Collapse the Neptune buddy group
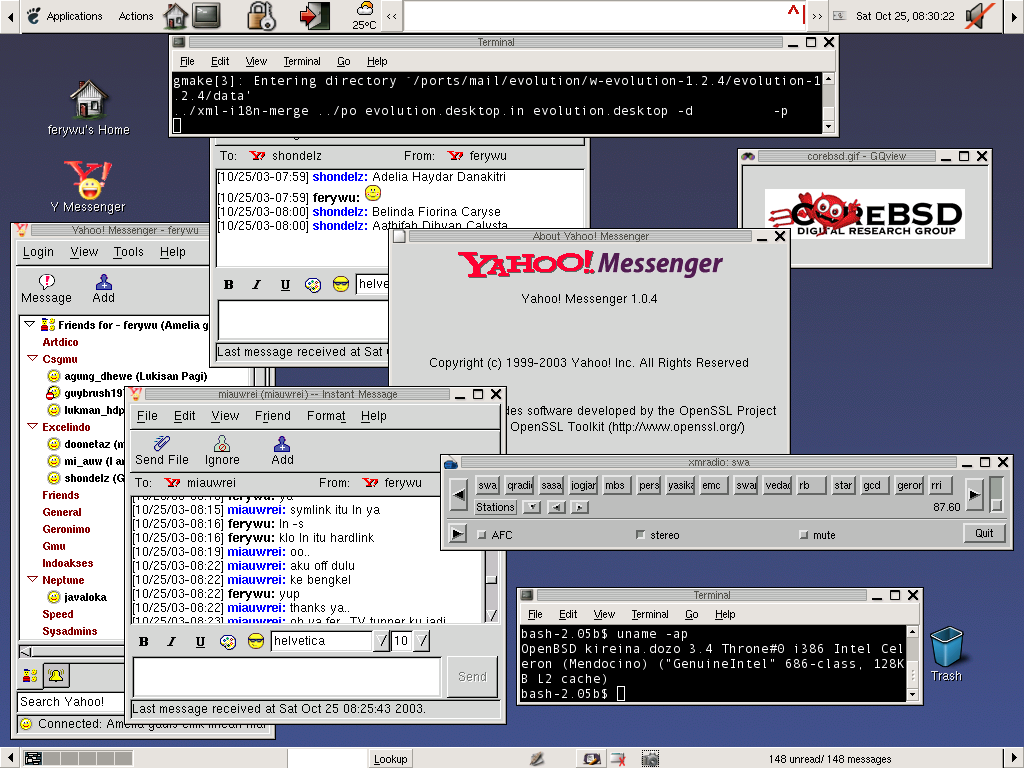1024x768 pixels. click(x=33, y=579)
